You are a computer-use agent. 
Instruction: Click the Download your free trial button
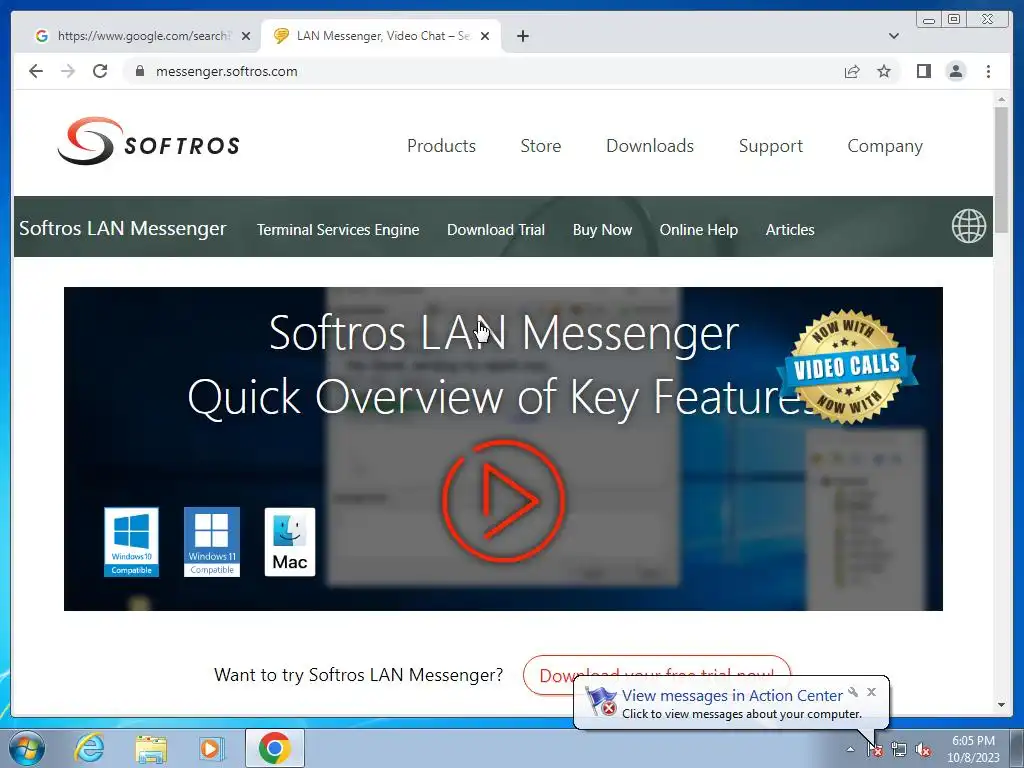[x=656, y=675]
